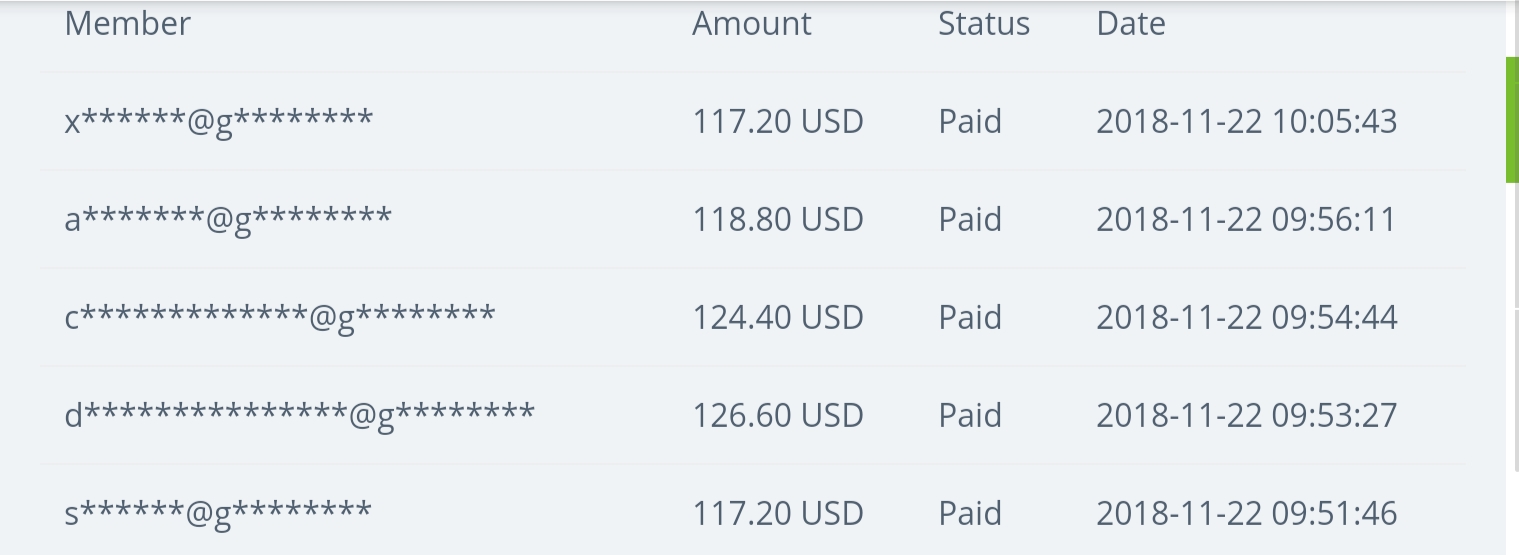
Task: Click the Amount column header
Action: [751, 24]
